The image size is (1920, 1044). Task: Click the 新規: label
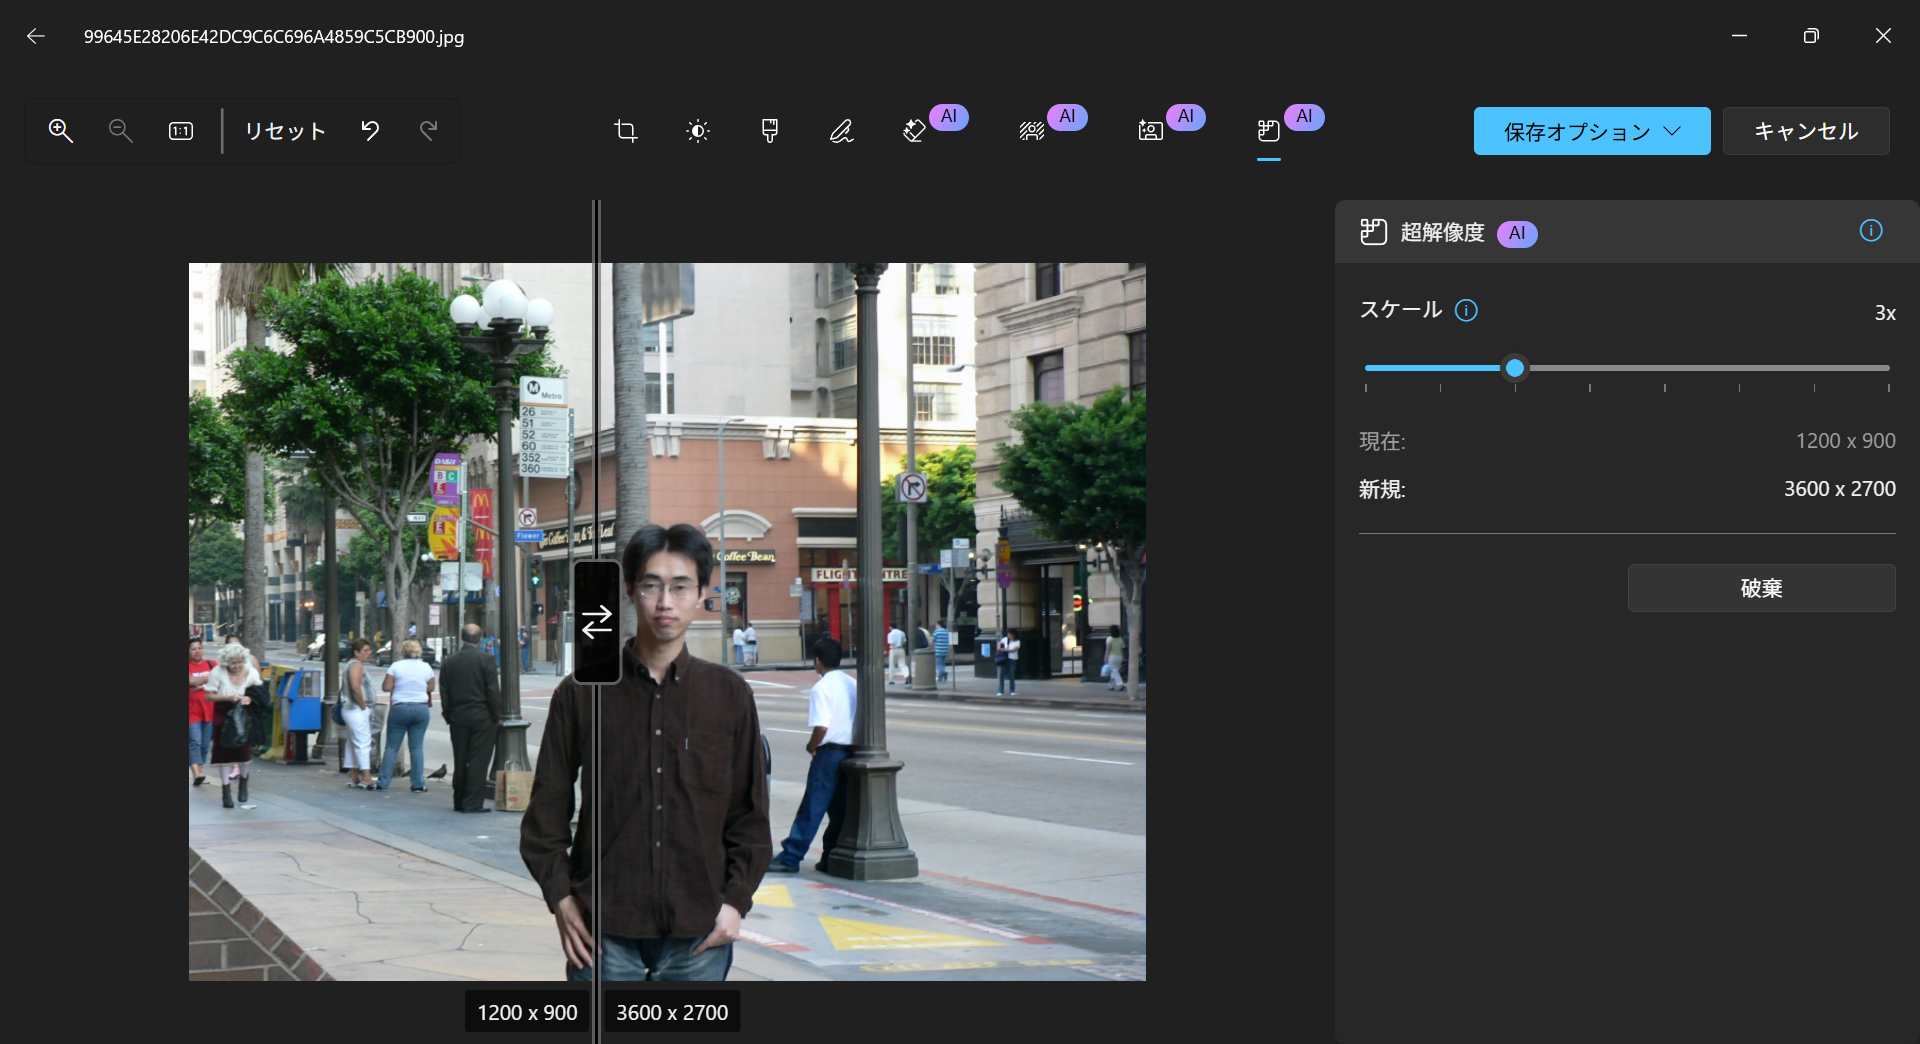point(1382,489)
